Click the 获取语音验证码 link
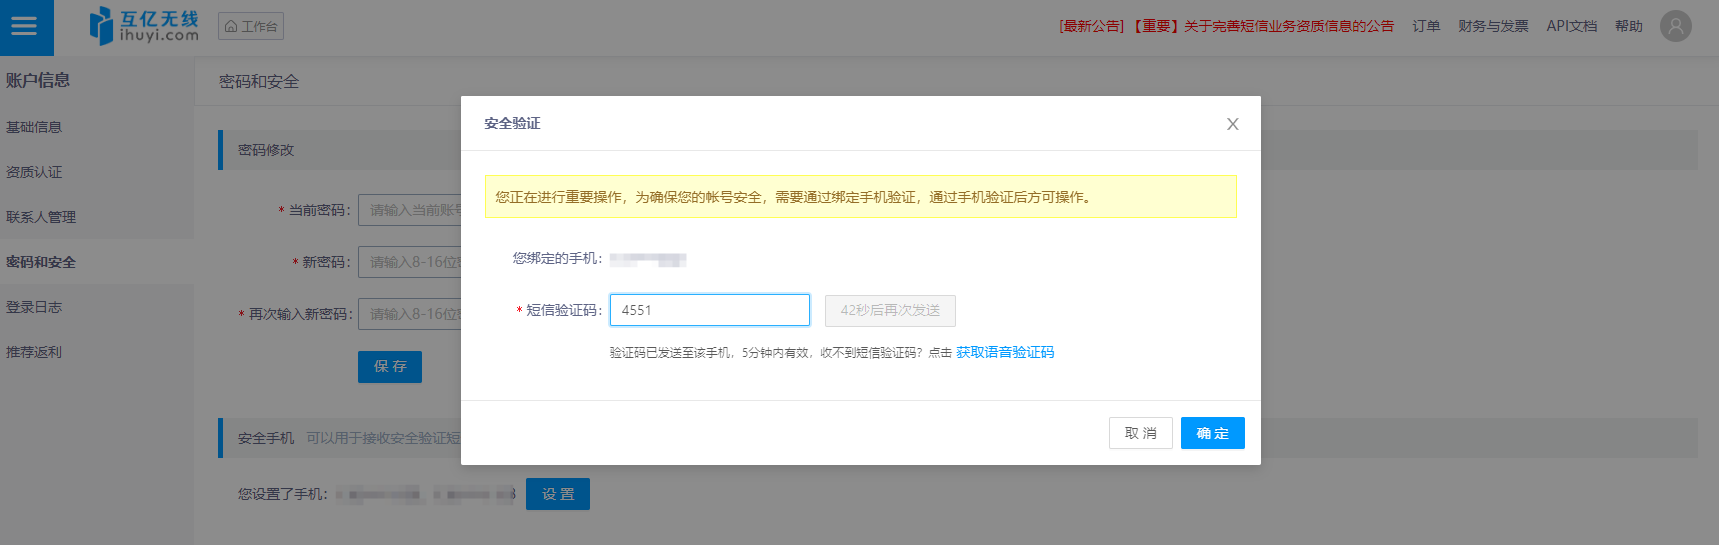 1004,352
